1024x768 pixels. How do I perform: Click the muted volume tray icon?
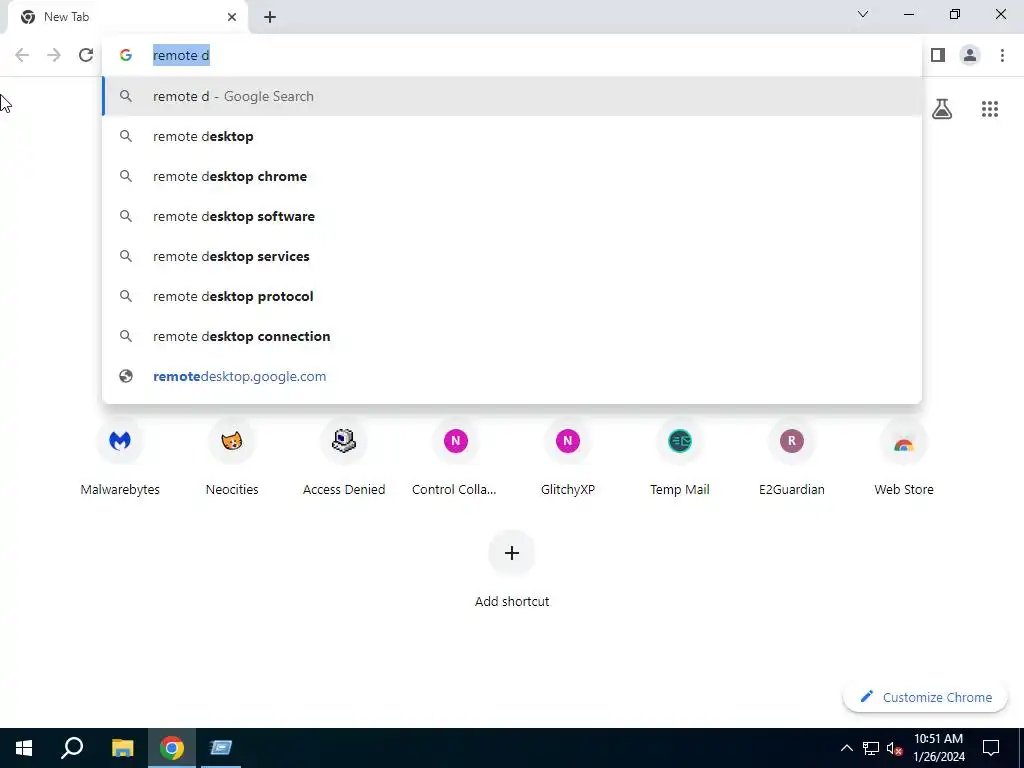(x=894, y=748)
